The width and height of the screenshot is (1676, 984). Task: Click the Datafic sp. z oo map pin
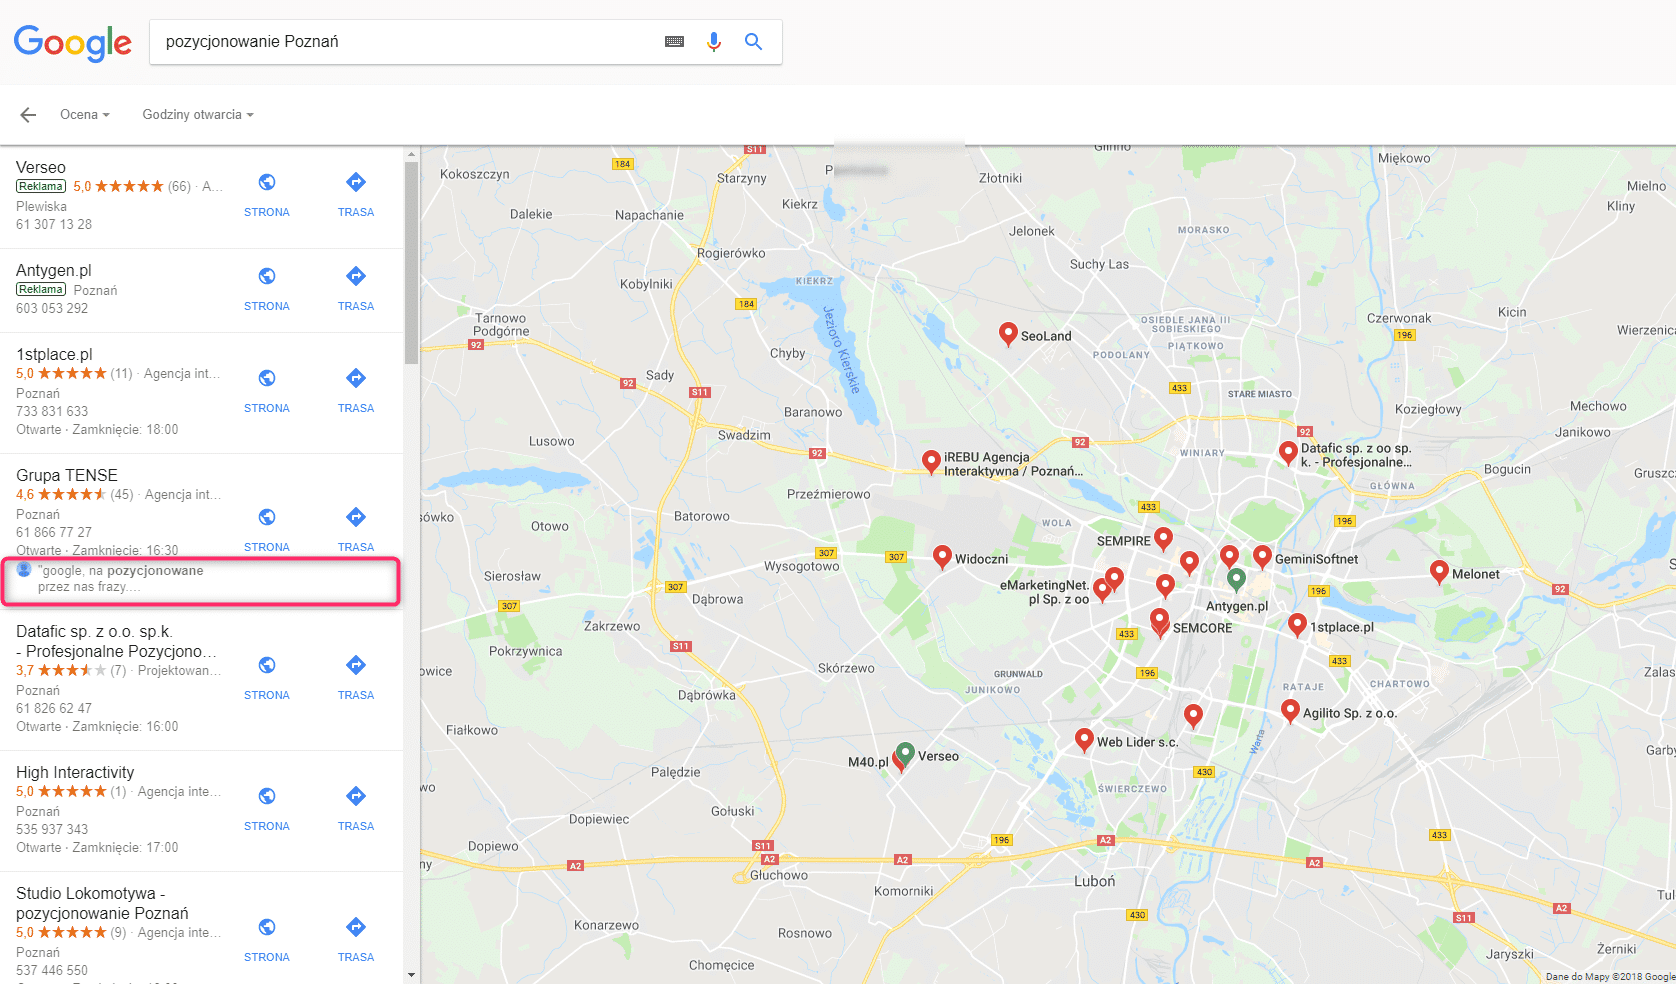(1289, 453)
